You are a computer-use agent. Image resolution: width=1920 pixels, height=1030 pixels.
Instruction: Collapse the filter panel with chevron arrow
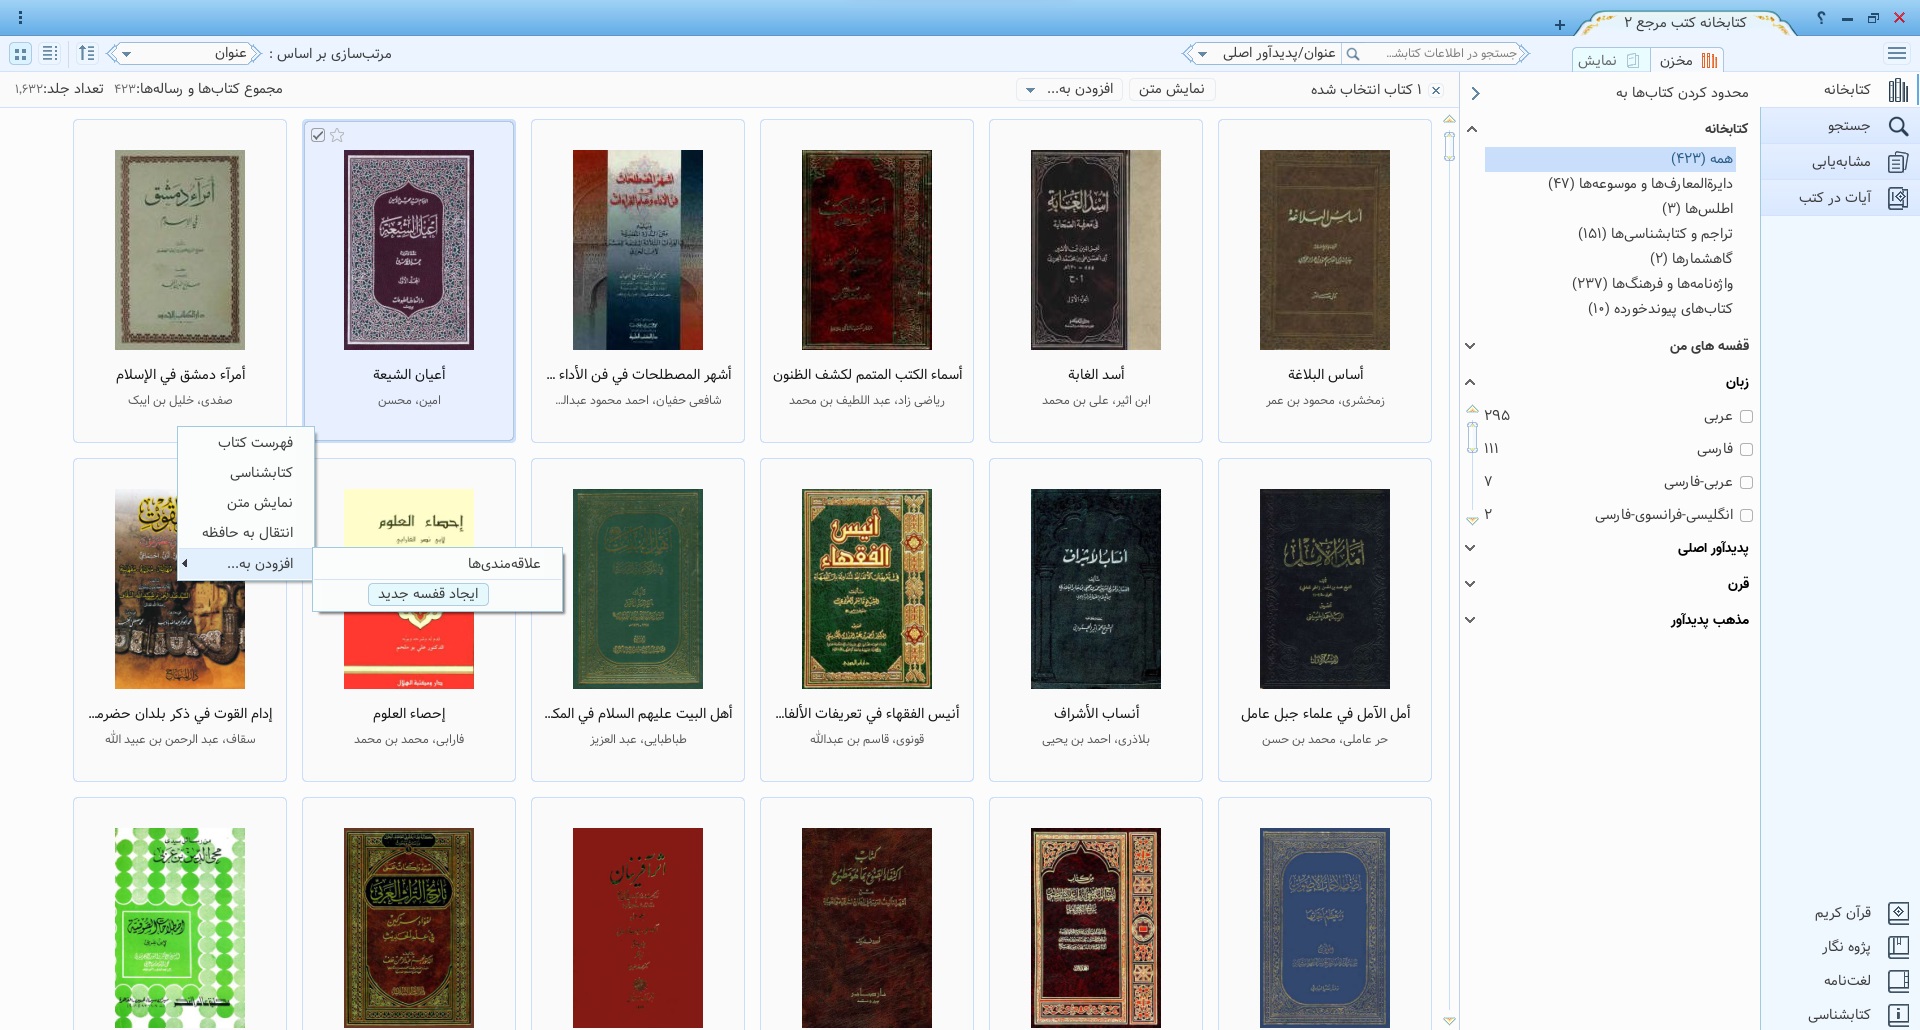tap(1475, 93)
